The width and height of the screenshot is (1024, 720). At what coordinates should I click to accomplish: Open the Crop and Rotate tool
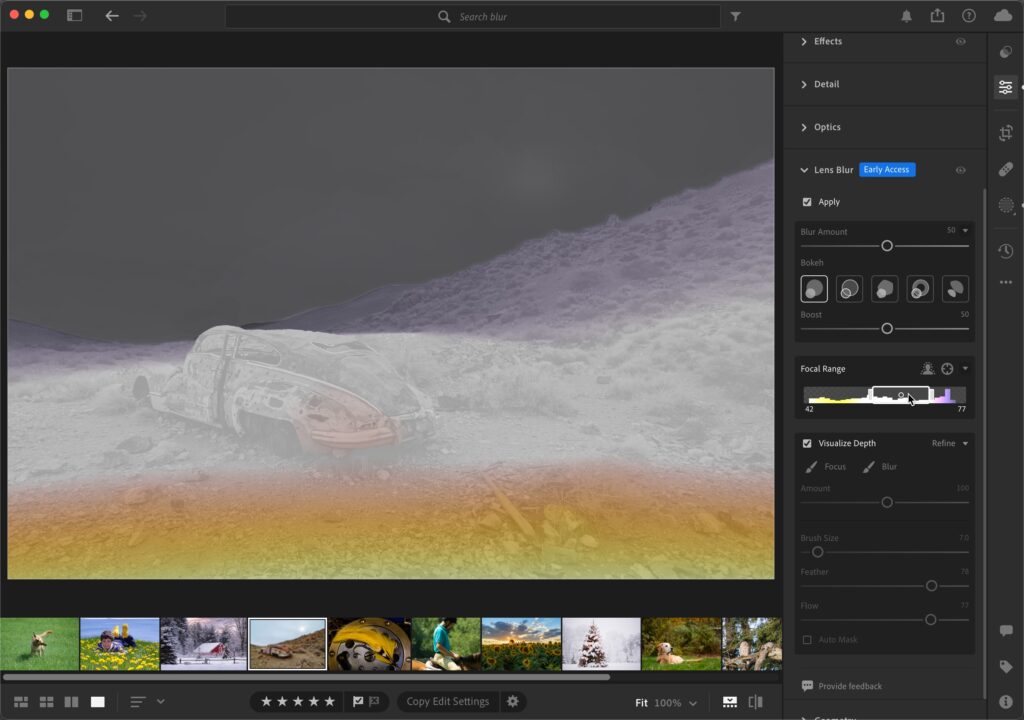tap(1006, 133)
